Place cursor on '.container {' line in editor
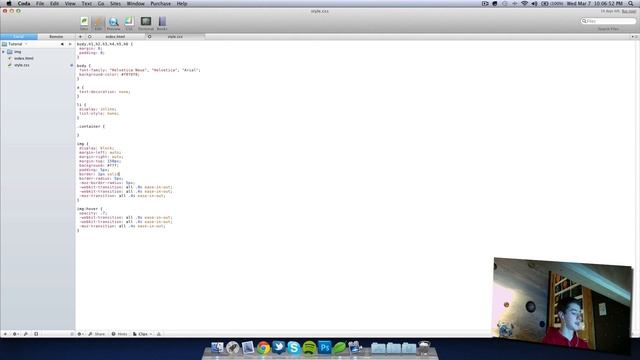This screenshot has height=360, width=640. (x=91, y=127)
